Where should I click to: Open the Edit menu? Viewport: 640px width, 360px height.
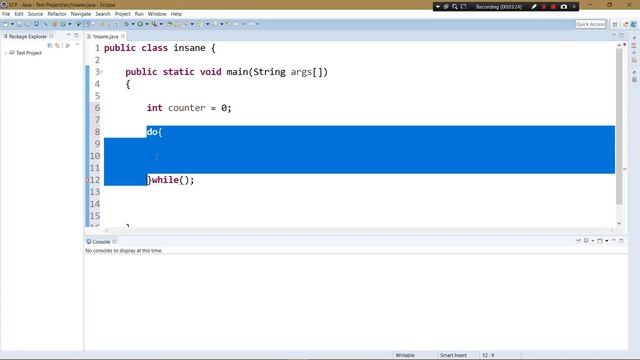(x=19, y=14)
